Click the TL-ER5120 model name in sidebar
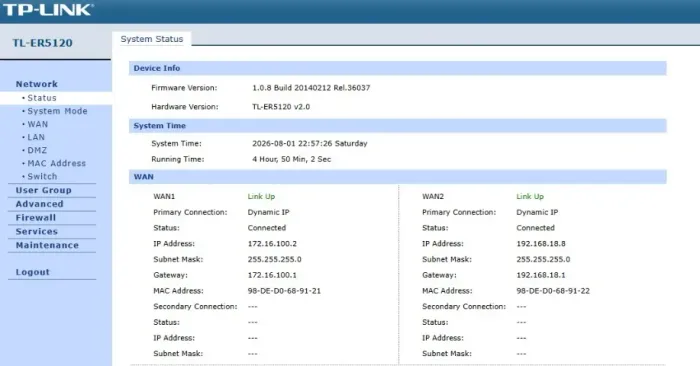Image resolution: width=700 pixels, height=366 pixels. click(x=42, y=43)
